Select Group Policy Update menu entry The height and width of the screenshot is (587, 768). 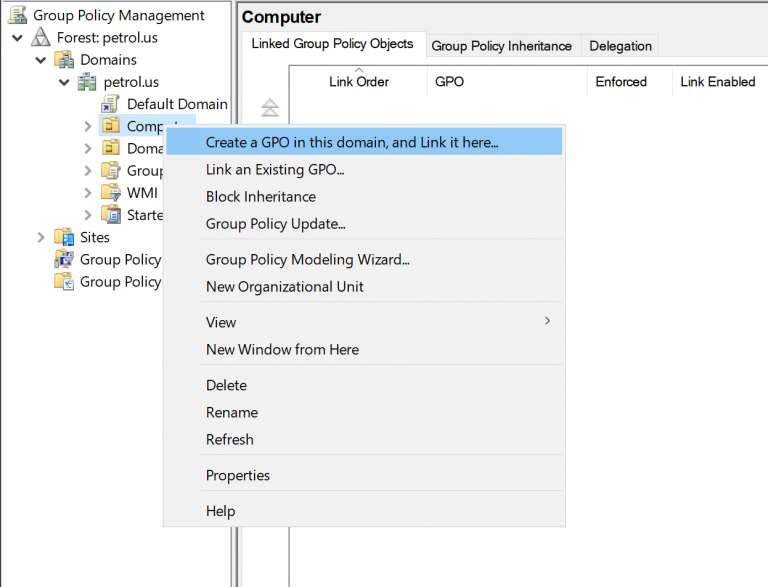pos(364,224)
